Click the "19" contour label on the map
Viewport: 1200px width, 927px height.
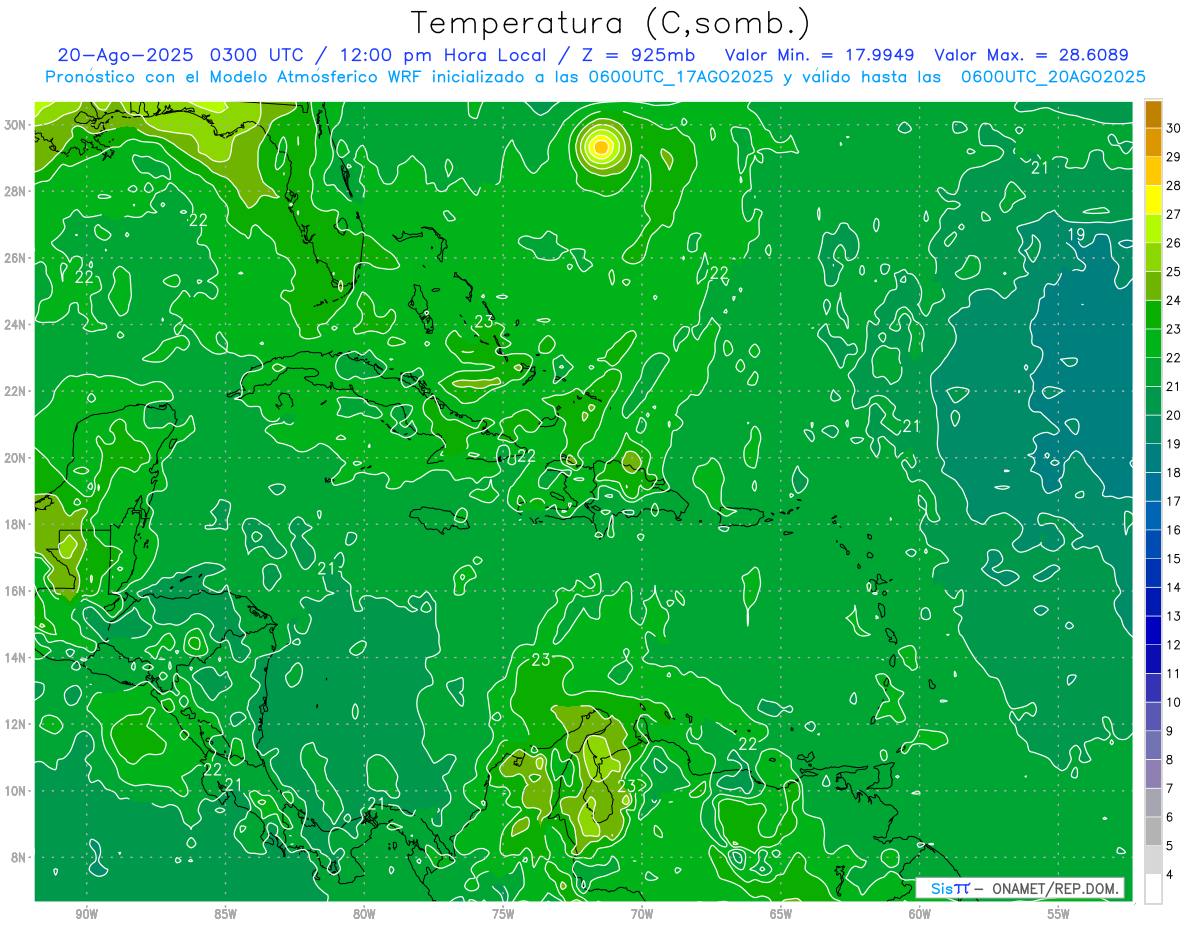(x=1076, y=234)
